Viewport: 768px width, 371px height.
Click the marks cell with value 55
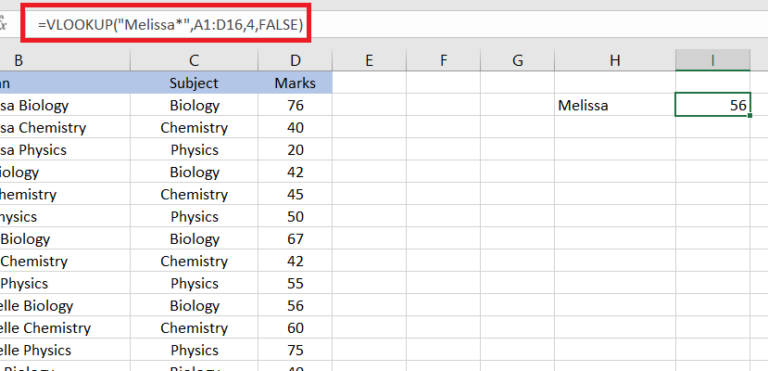coord(295,283)
